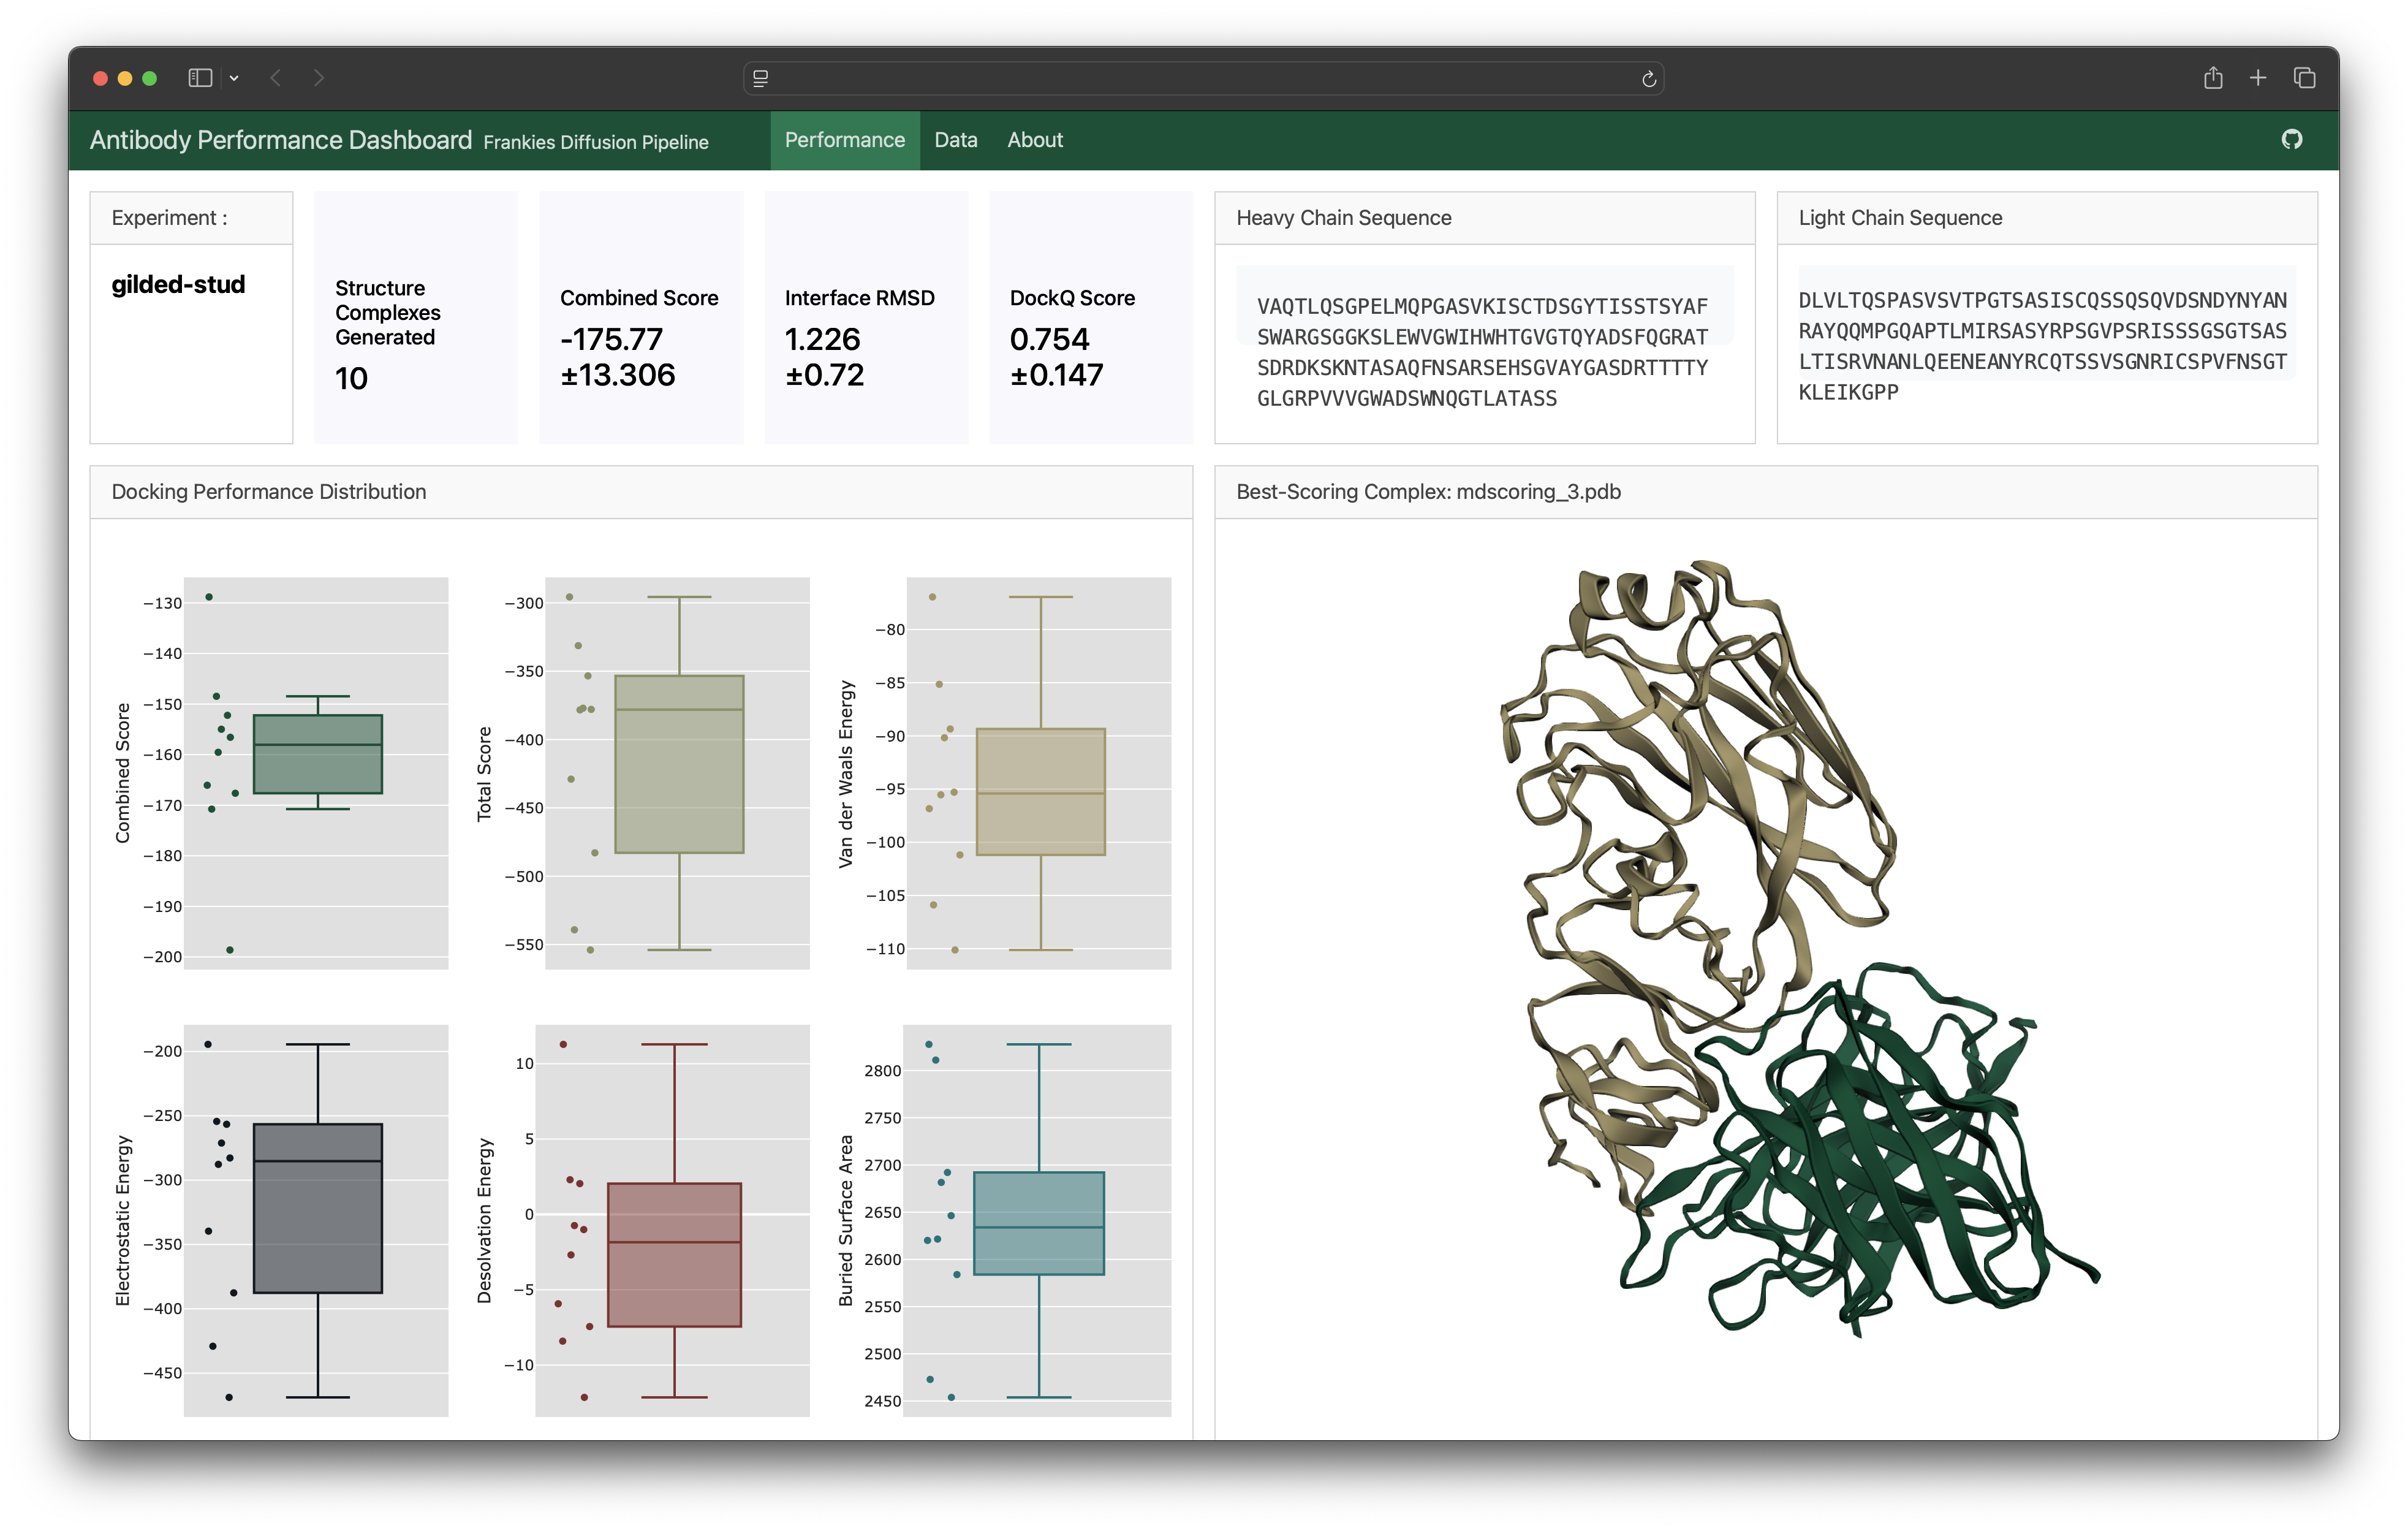The height and width of the screenshot is (1531, 2408).
Task: Reload the page with the refresh icon
Action: pos(1648,79)
